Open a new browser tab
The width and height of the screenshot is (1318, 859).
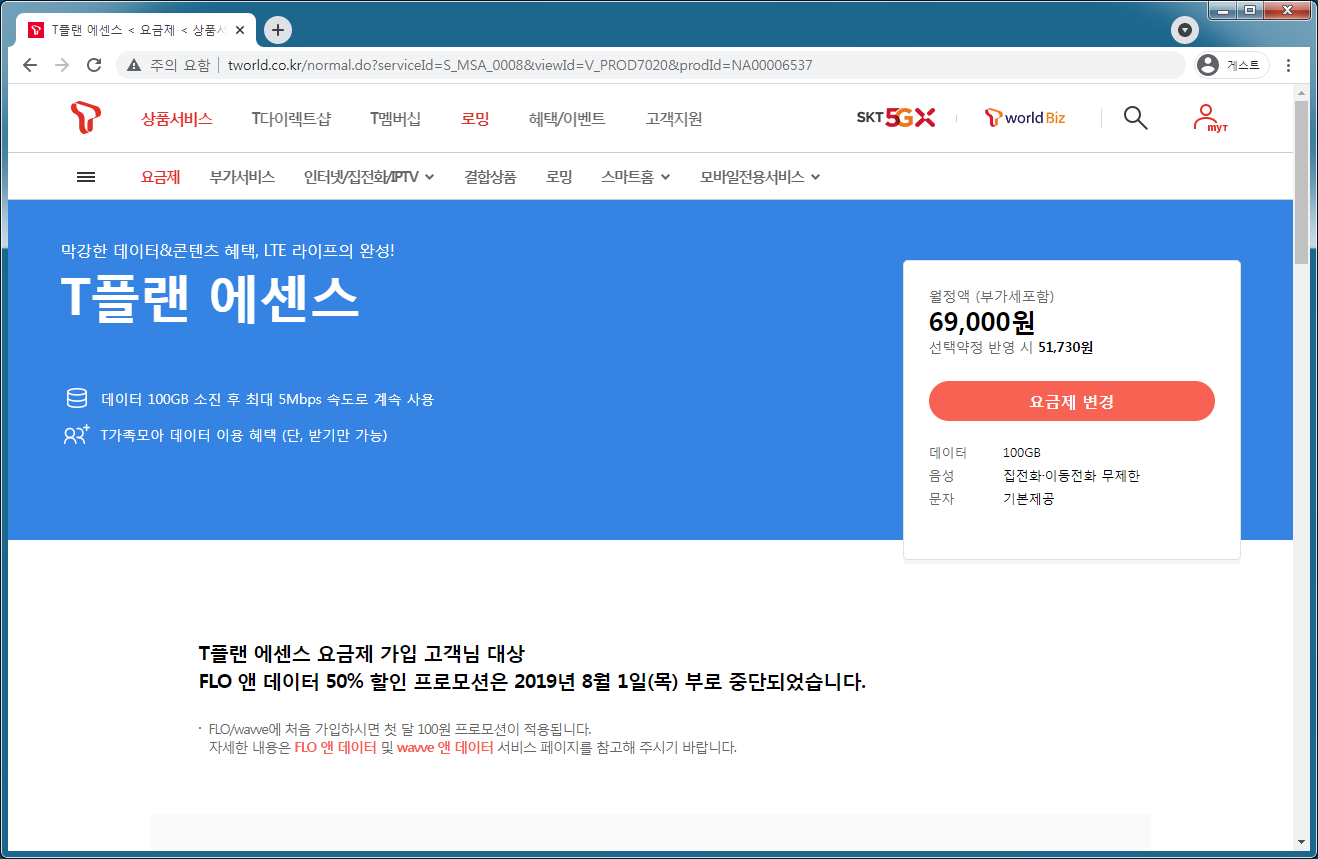278,30
